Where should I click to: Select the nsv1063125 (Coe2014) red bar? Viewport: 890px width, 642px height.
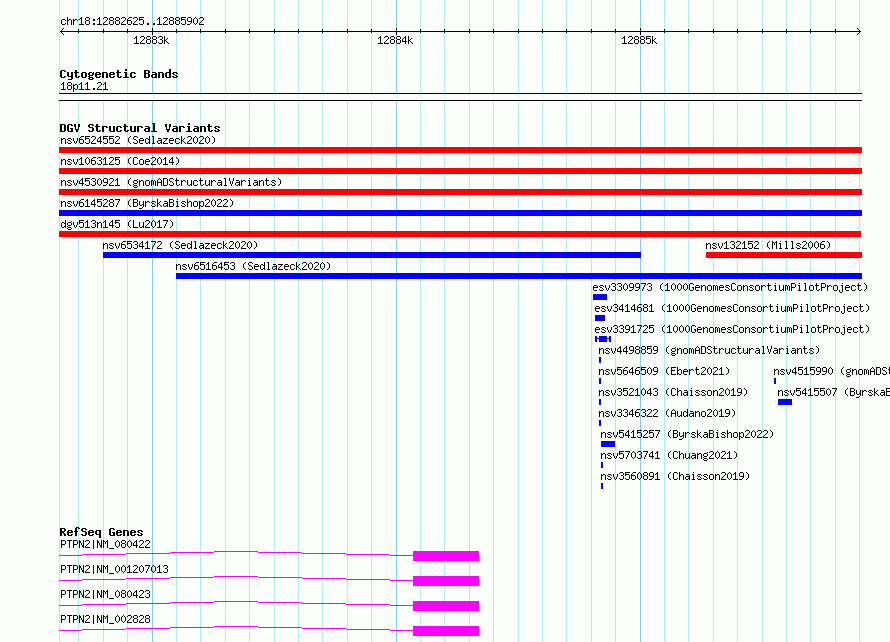pyautogui.click(x=460, y=171)
